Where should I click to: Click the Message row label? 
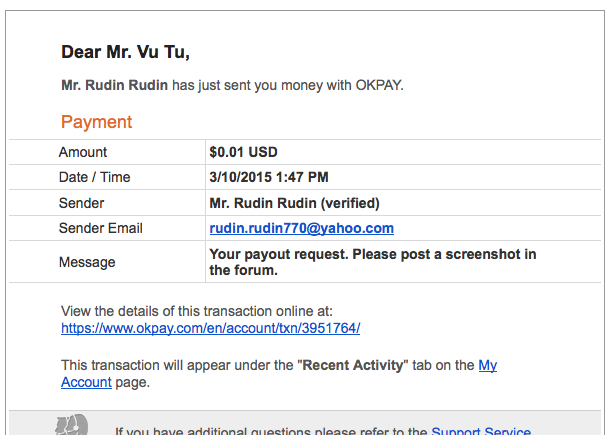pyautogui.click(x=87, y=262)
